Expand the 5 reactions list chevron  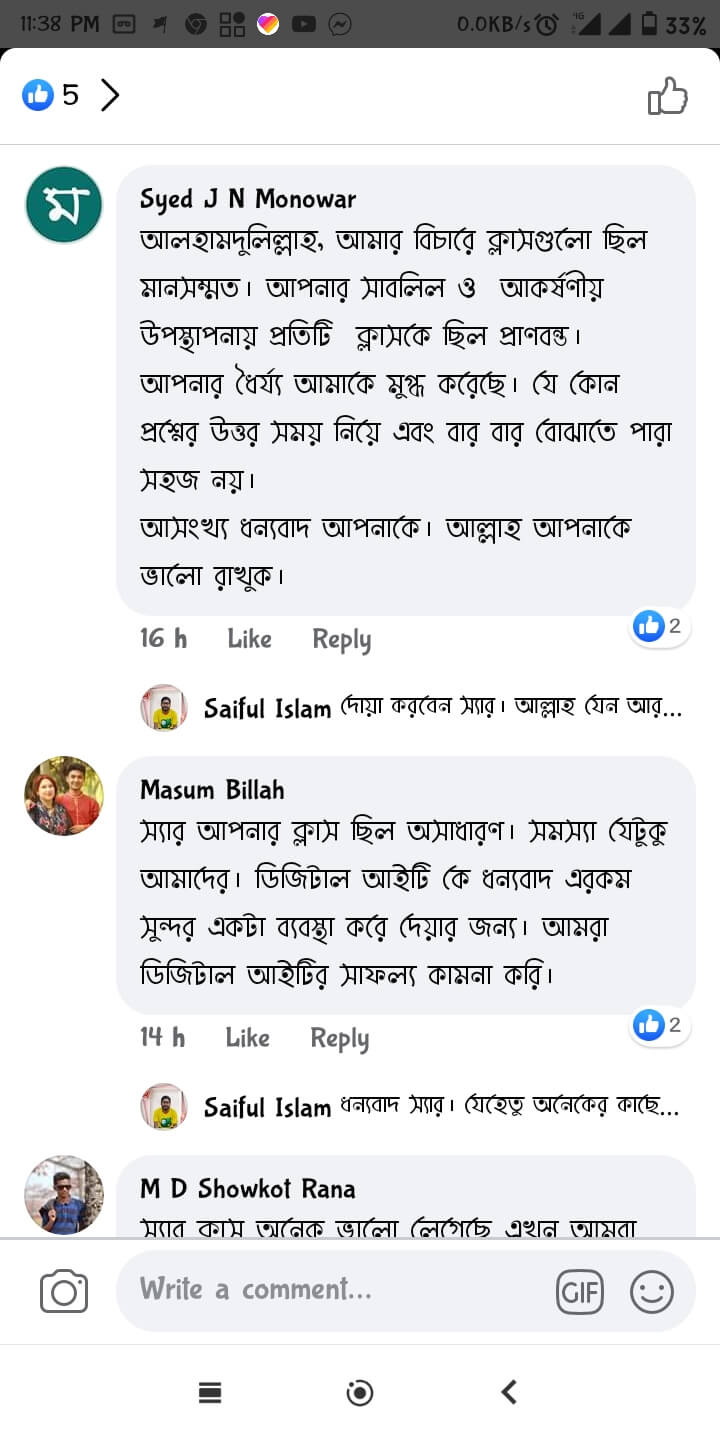coord(110,96)
